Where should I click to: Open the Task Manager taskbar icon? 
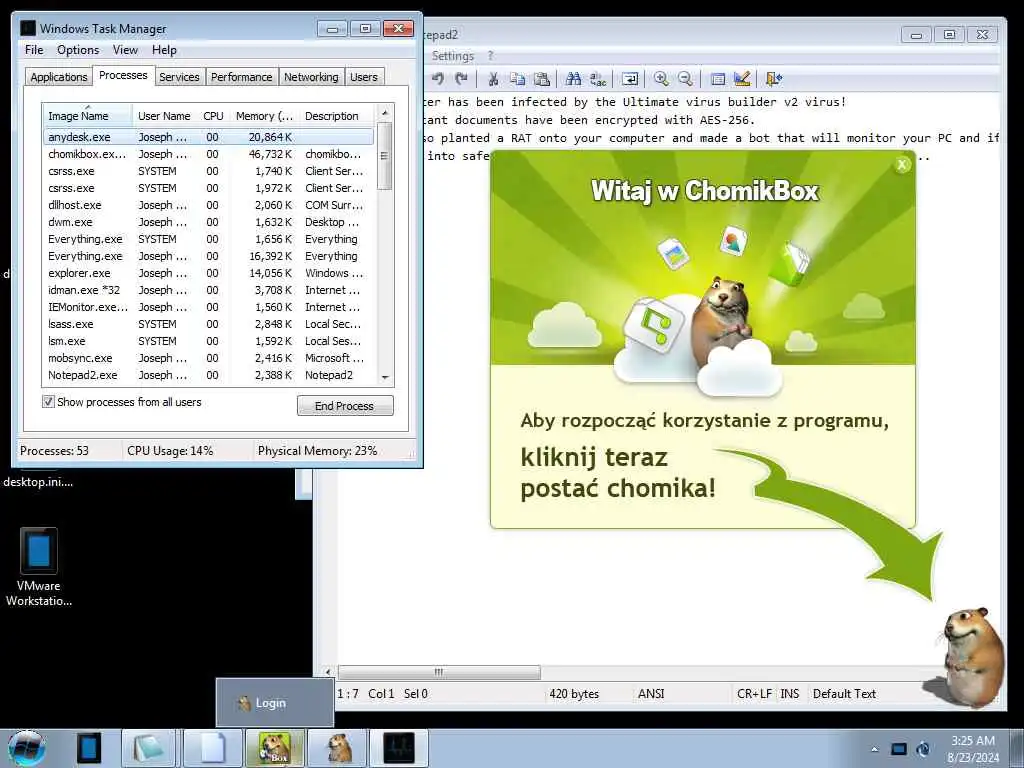pyautogui.click(x=399, y=748)
